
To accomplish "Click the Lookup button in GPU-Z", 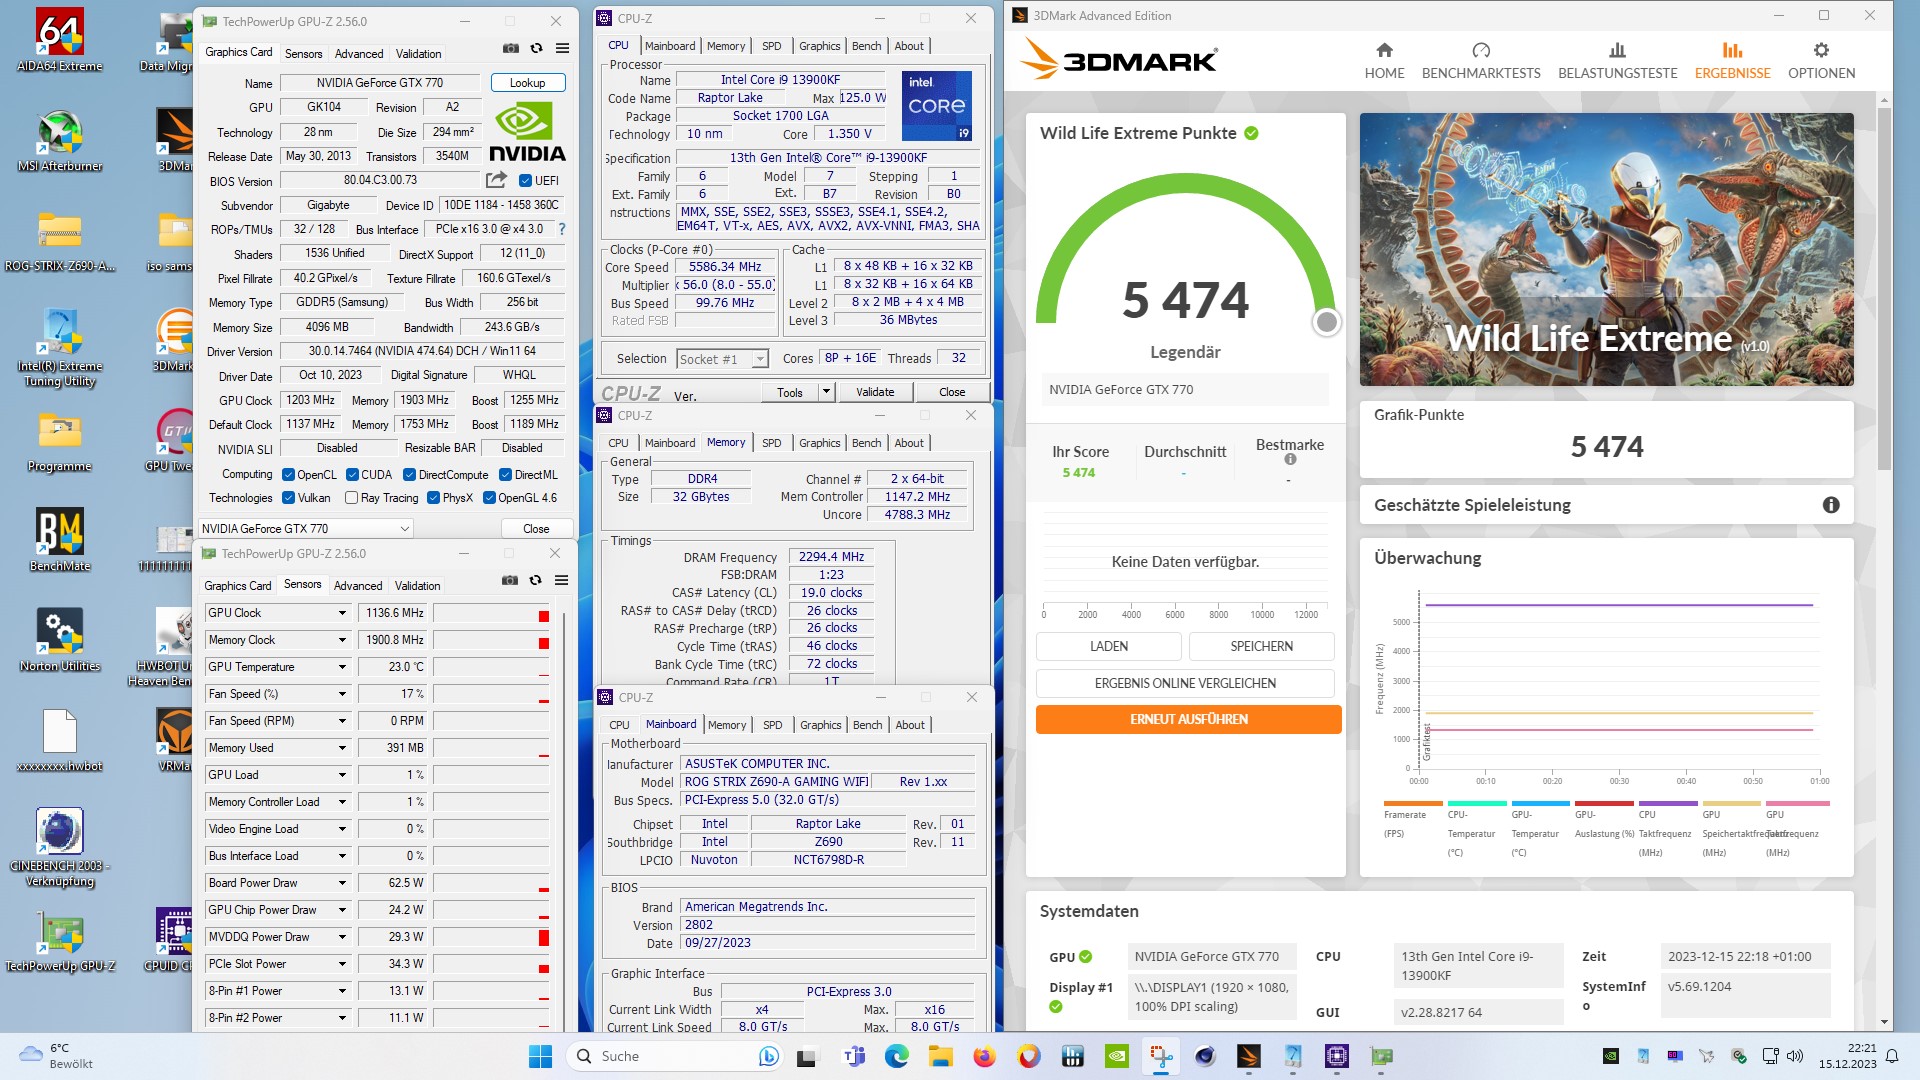I will [528, 83].
